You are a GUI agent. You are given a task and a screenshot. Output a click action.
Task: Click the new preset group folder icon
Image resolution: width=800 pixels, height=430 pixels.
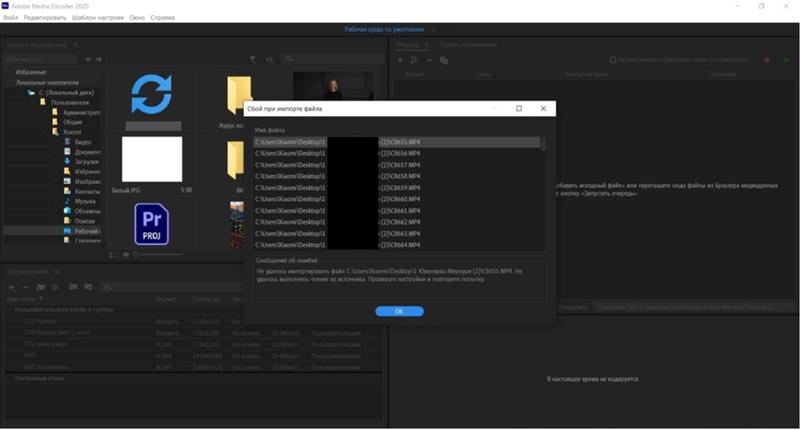pyautogui.click(x=41, y=287)
